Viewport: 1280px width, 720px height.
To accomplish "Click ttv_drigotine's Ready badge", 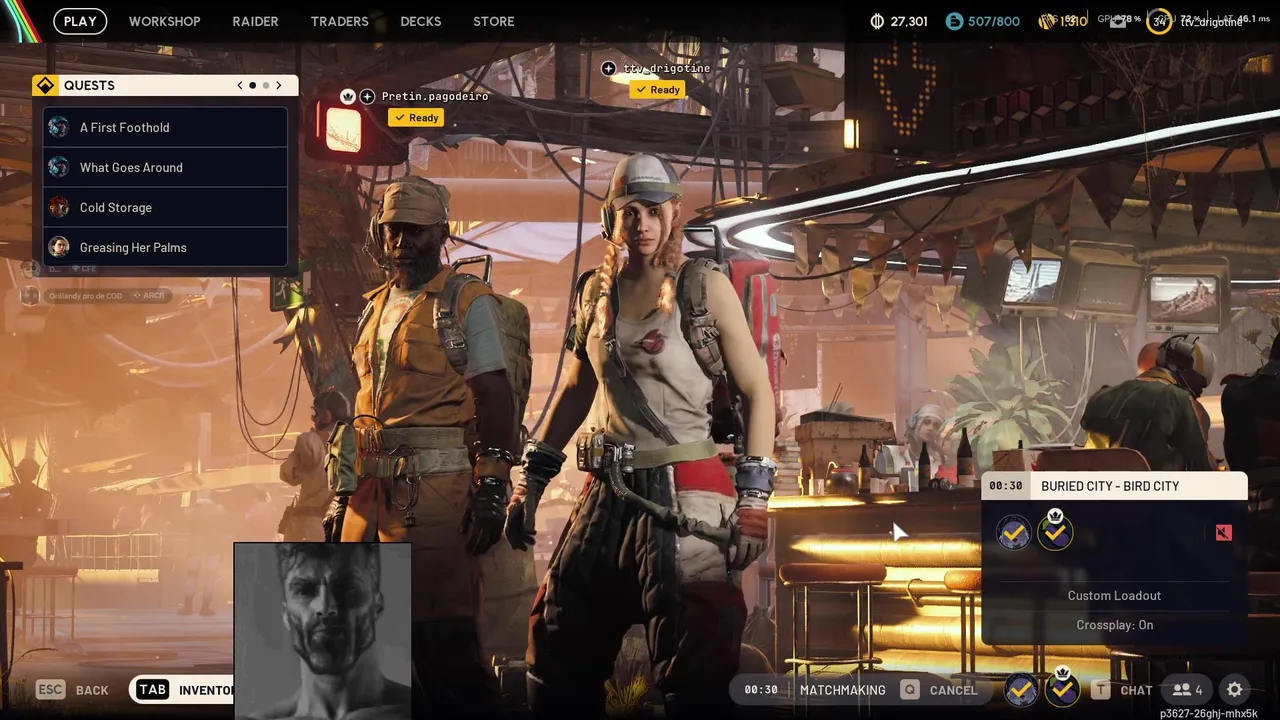I will 658,90.
